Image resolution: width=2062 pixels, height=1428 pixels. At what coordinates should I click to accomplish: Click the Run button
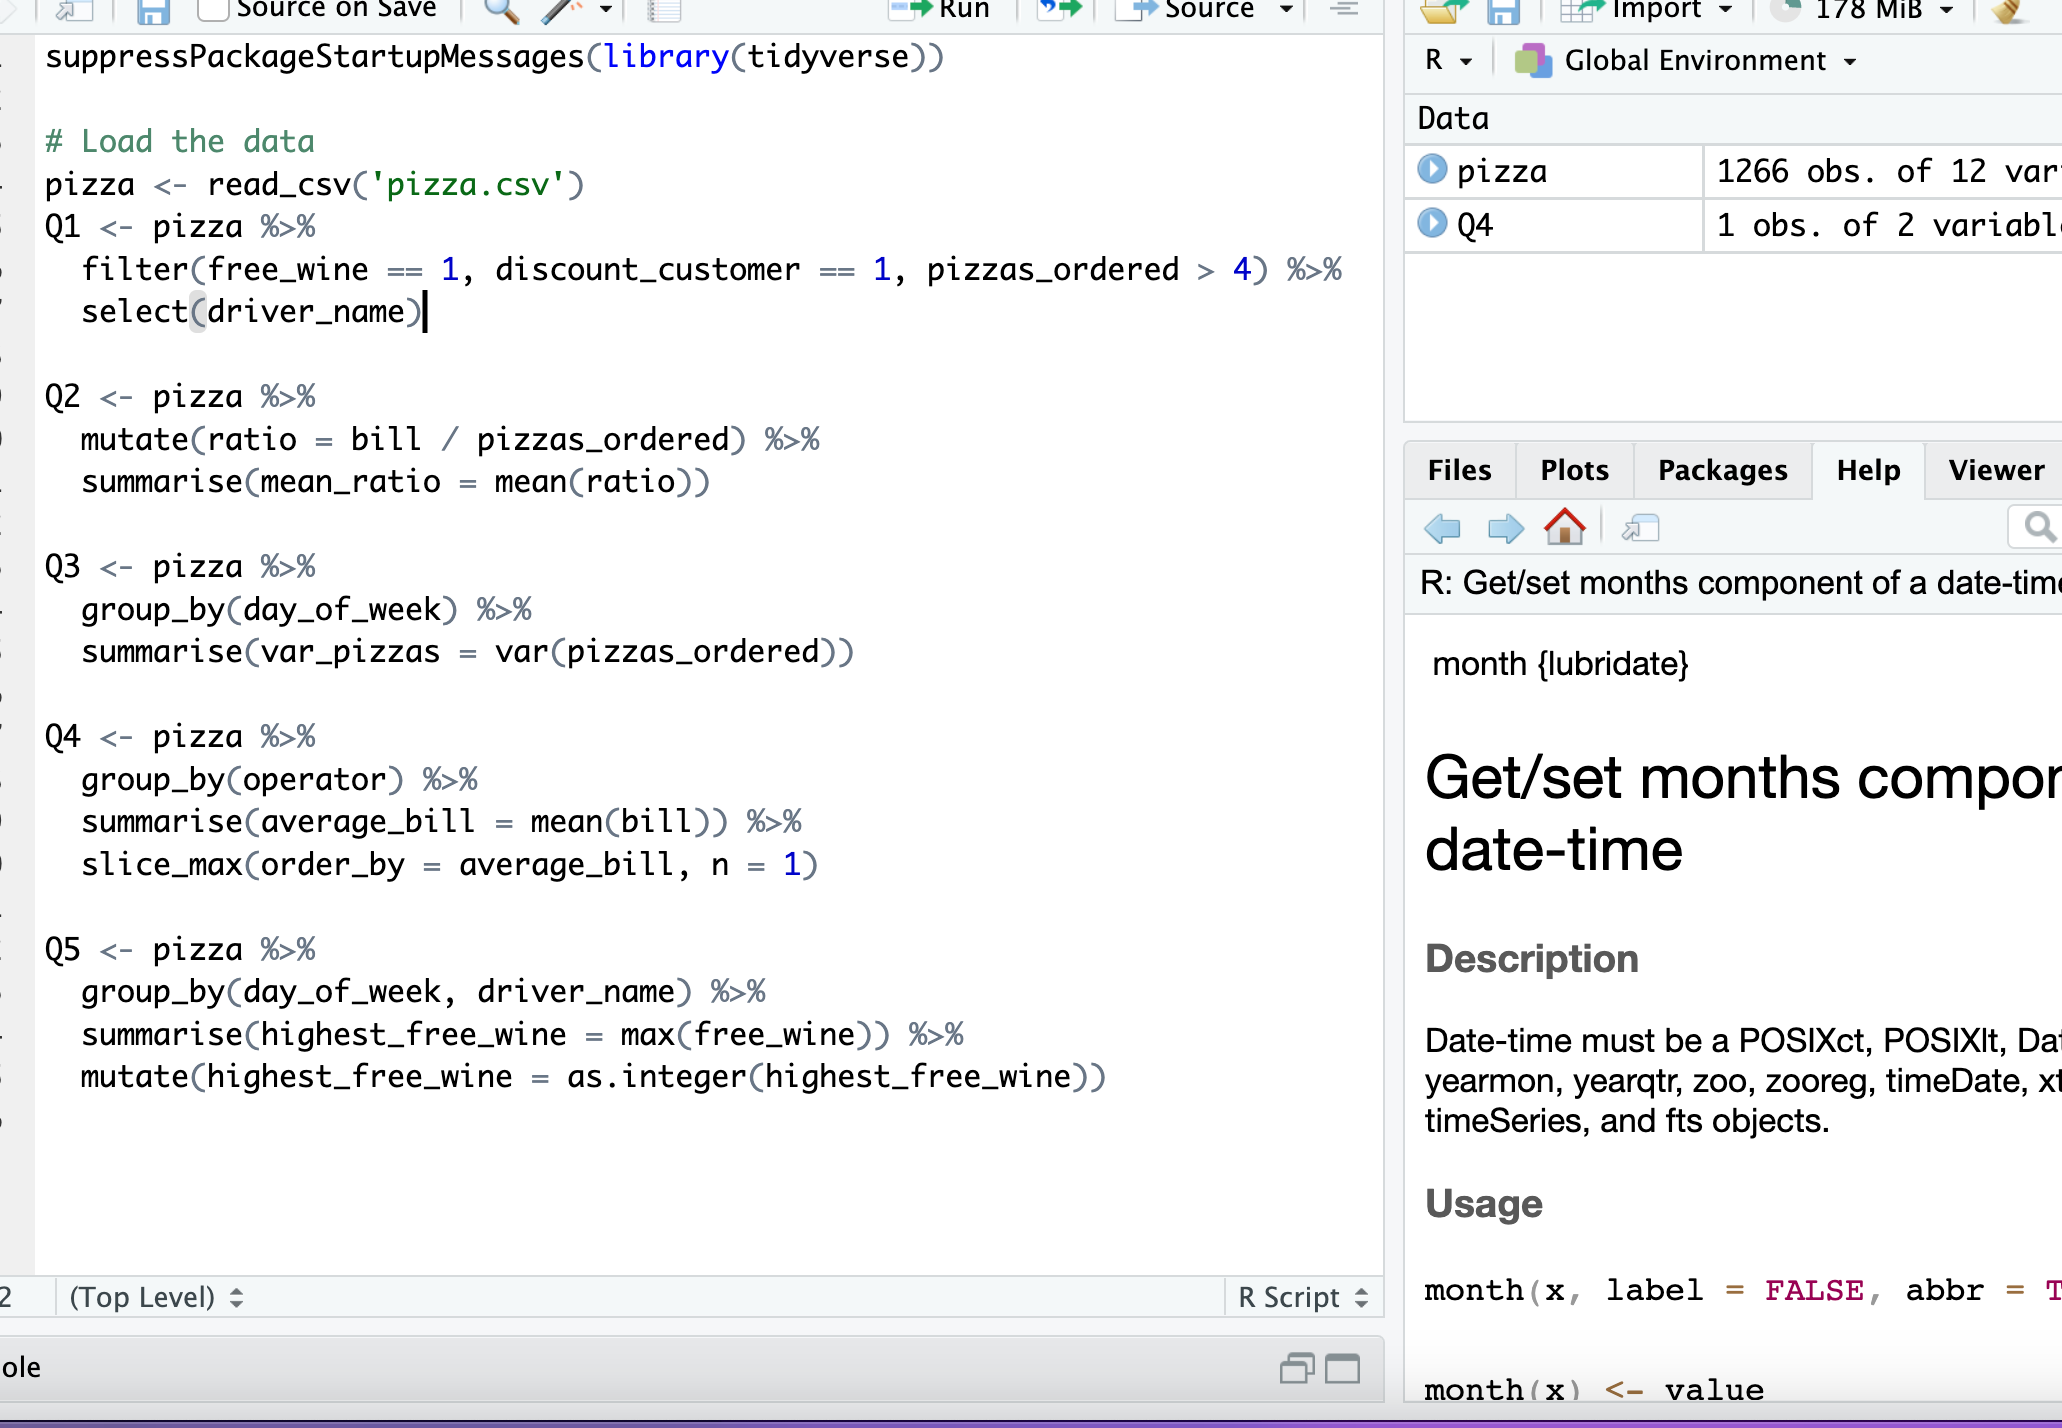[x=942, y=10]
